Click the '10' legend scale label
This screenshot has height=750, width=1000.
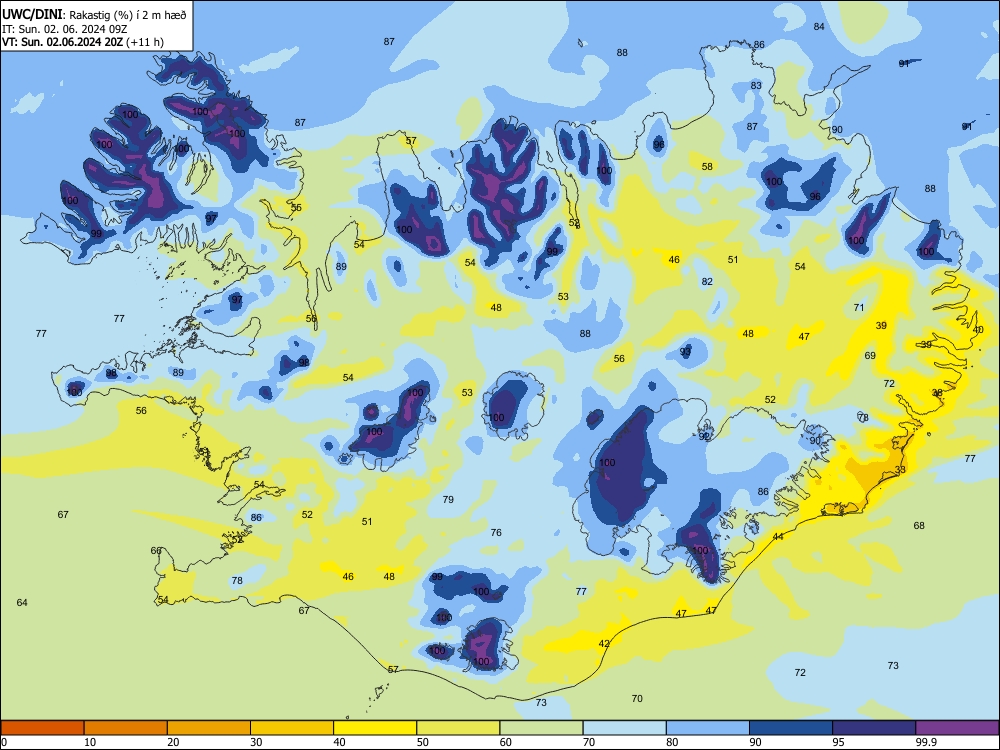(x=90, y=742)
